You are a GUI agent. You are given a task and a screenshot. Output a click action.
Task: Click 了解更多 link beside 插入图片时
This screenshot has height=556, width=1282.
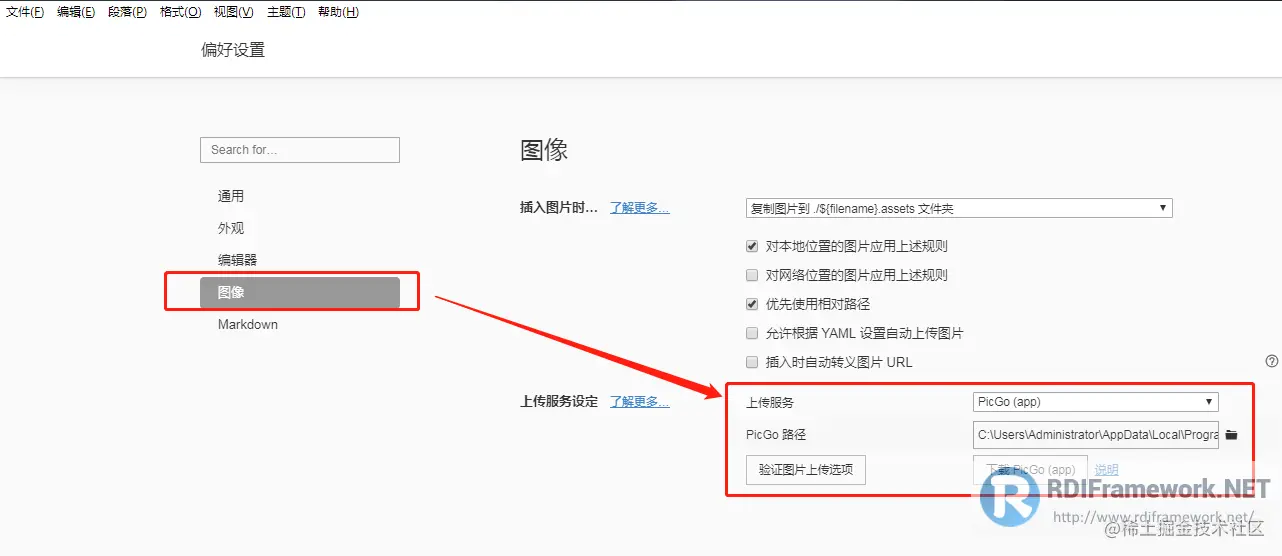click(x=640, y=208)
